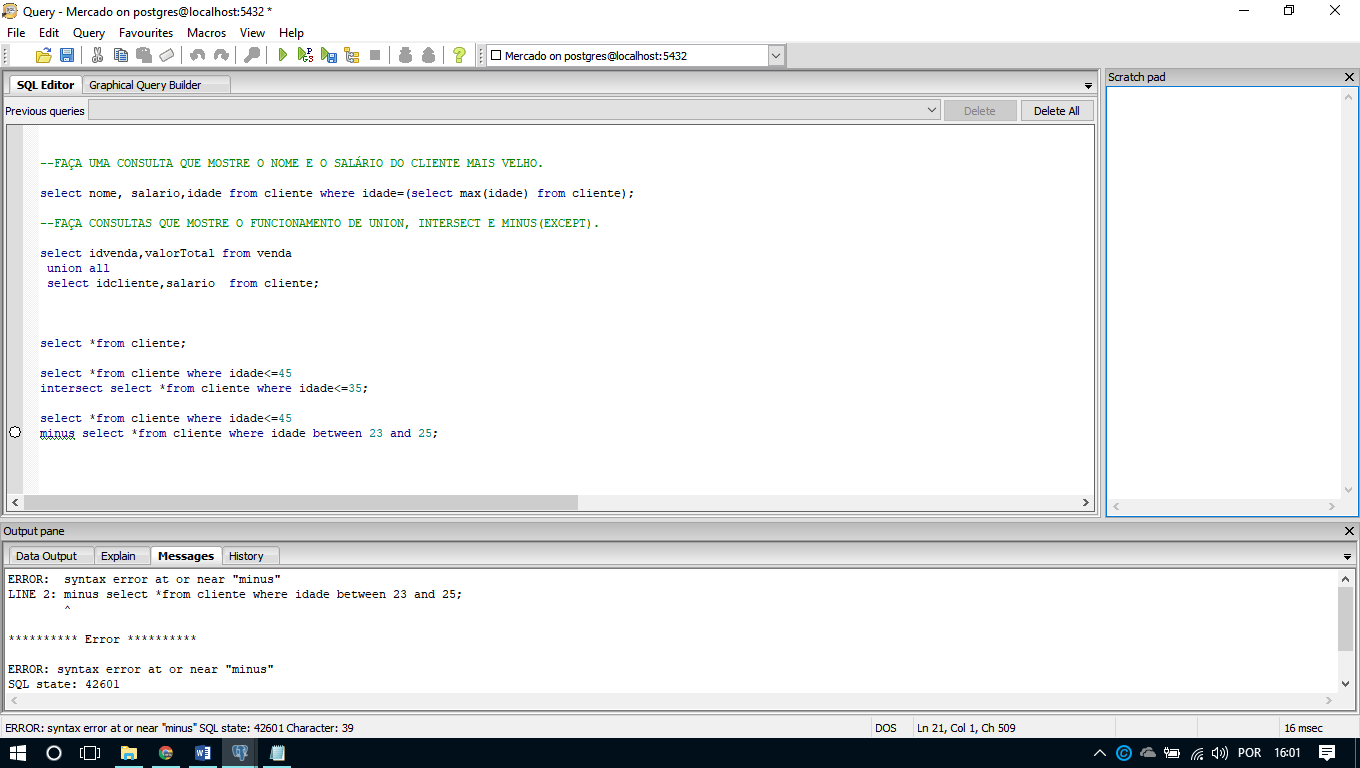
Task: Open the database connection dropdown
Action: click(776, 56)
